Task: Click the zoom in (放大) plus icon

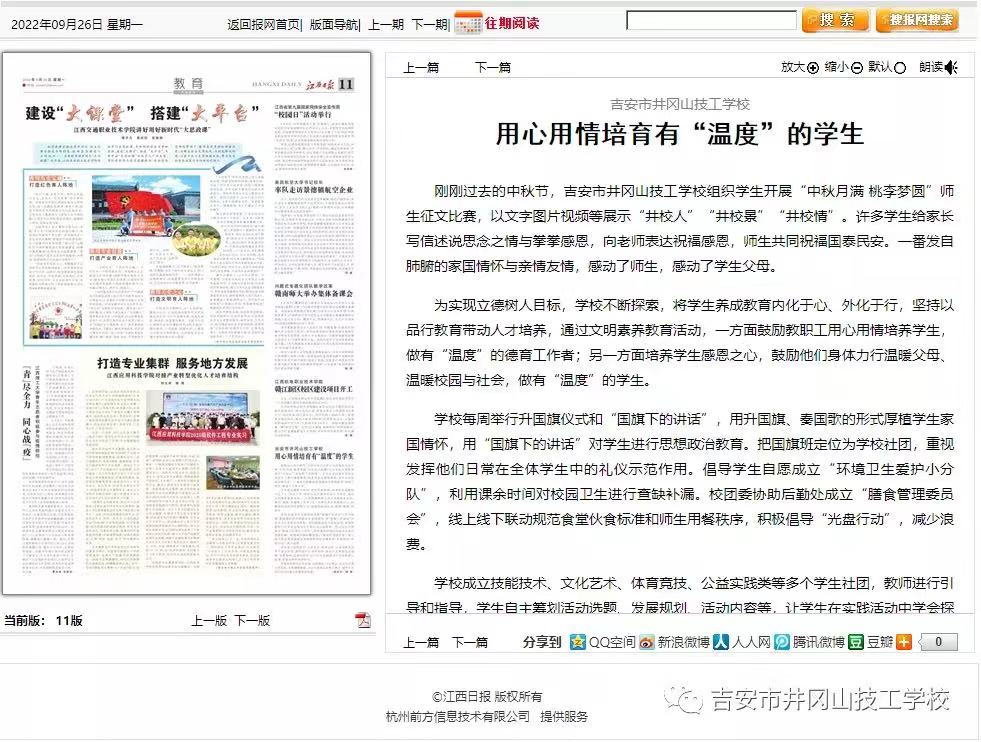Action: (813, 68)
